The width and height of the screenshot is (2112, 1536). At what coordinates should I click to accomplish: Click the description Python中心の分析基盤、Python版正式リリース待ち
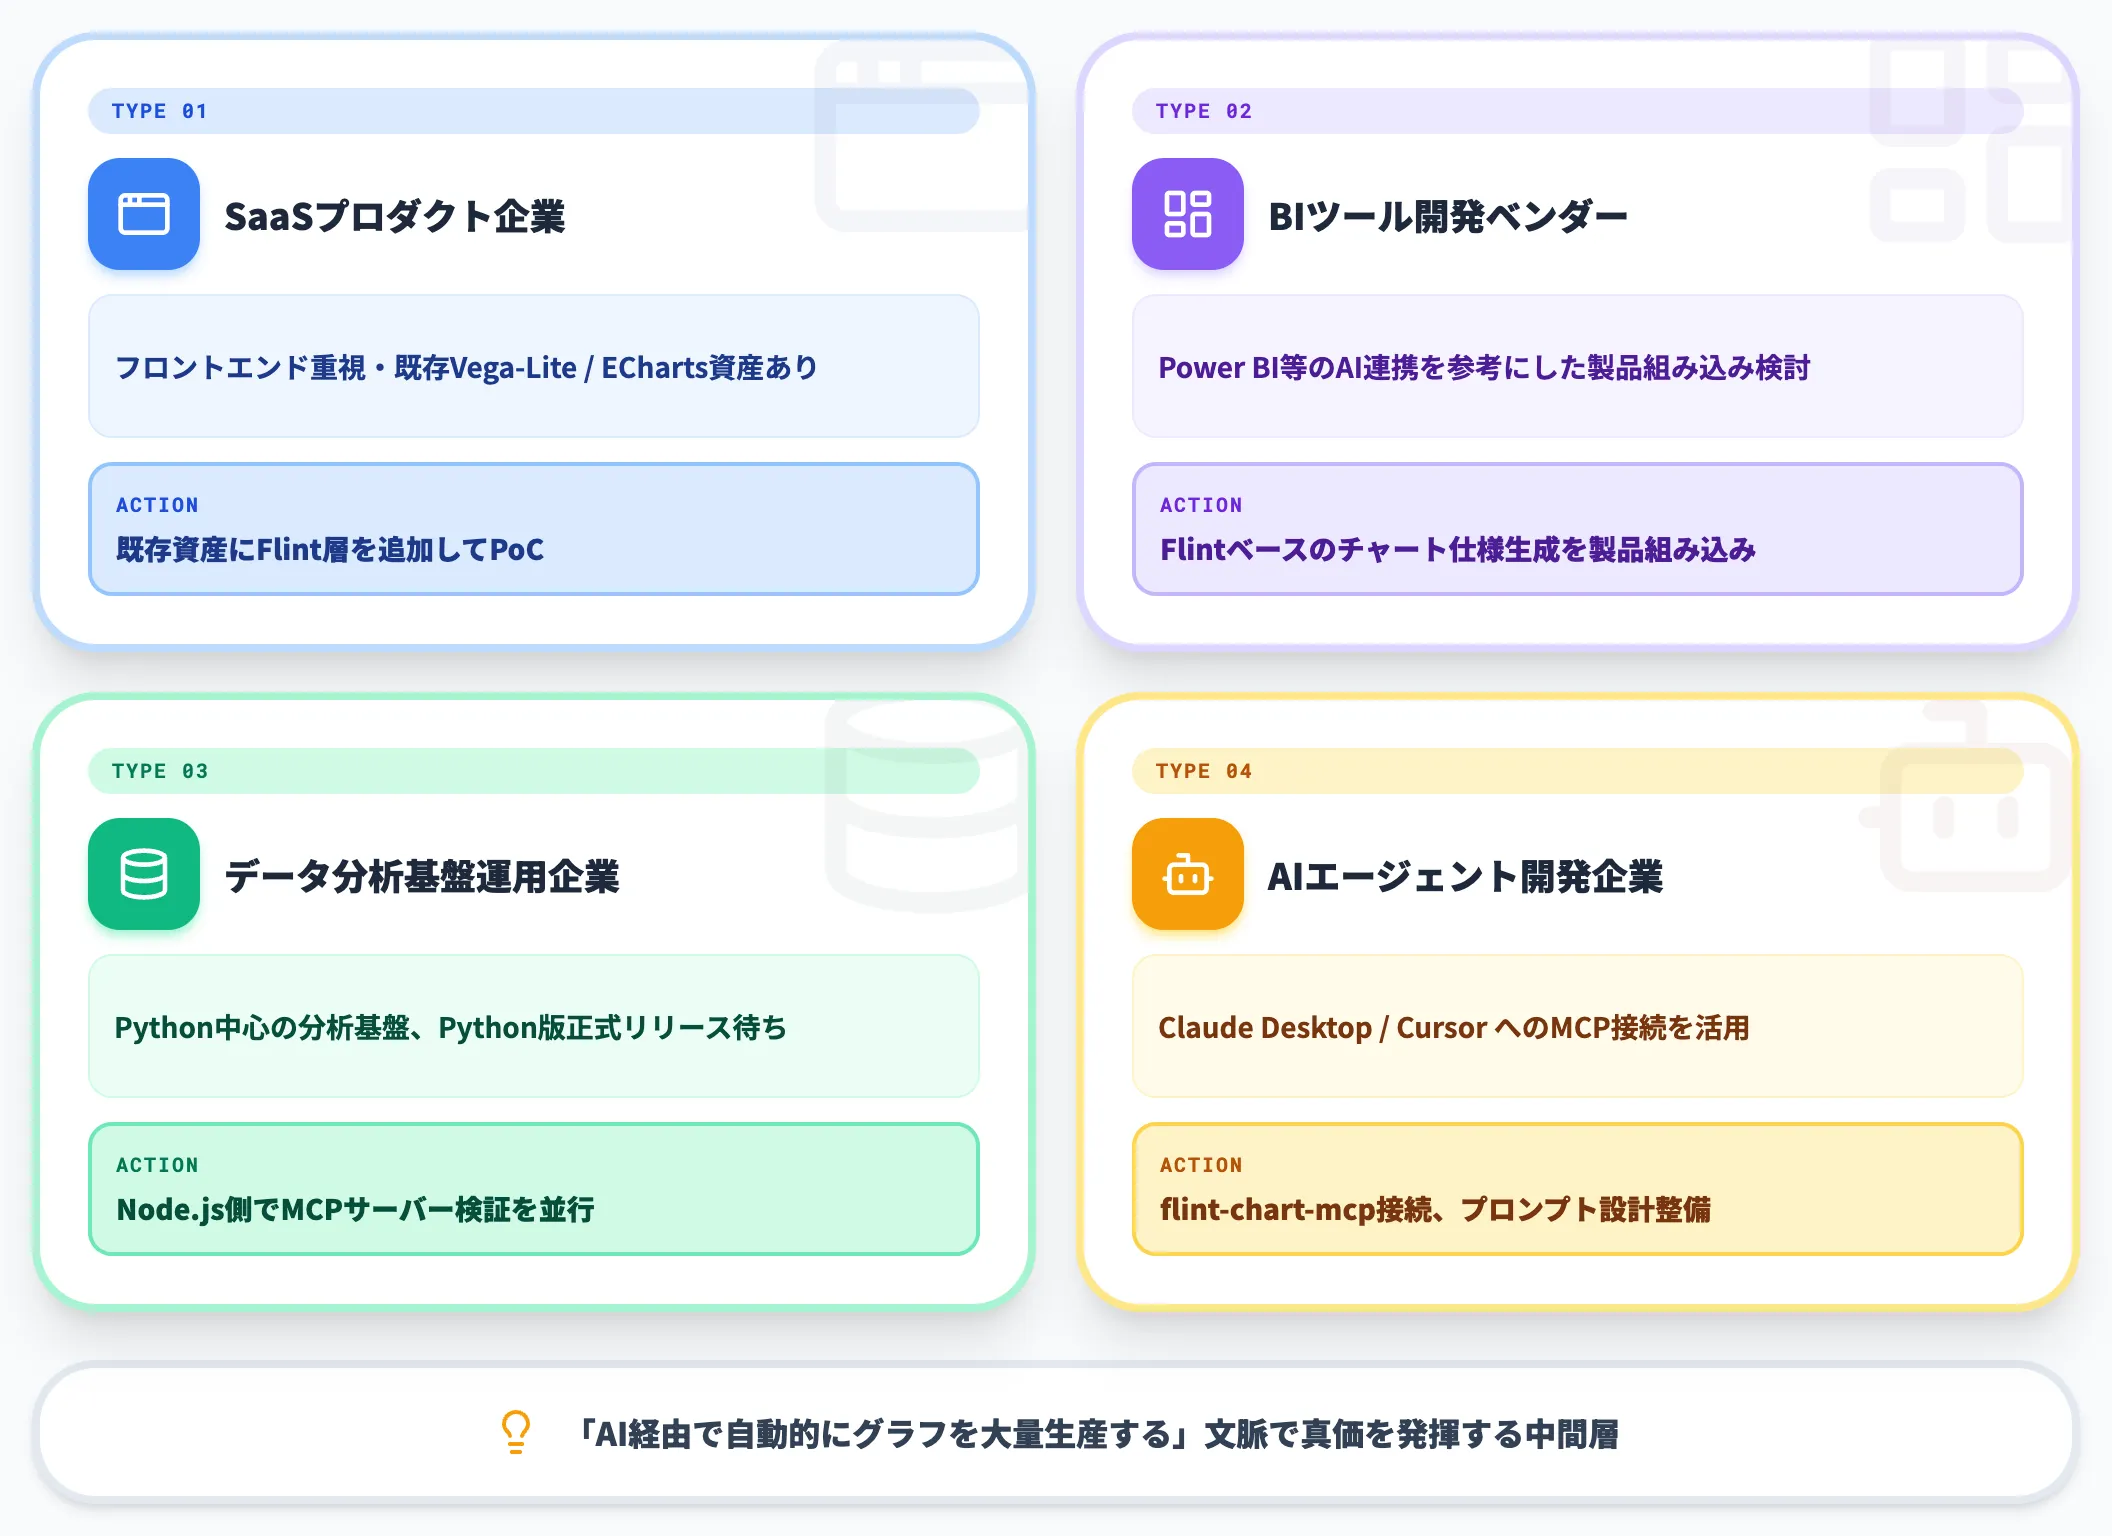click(450, 1027)
